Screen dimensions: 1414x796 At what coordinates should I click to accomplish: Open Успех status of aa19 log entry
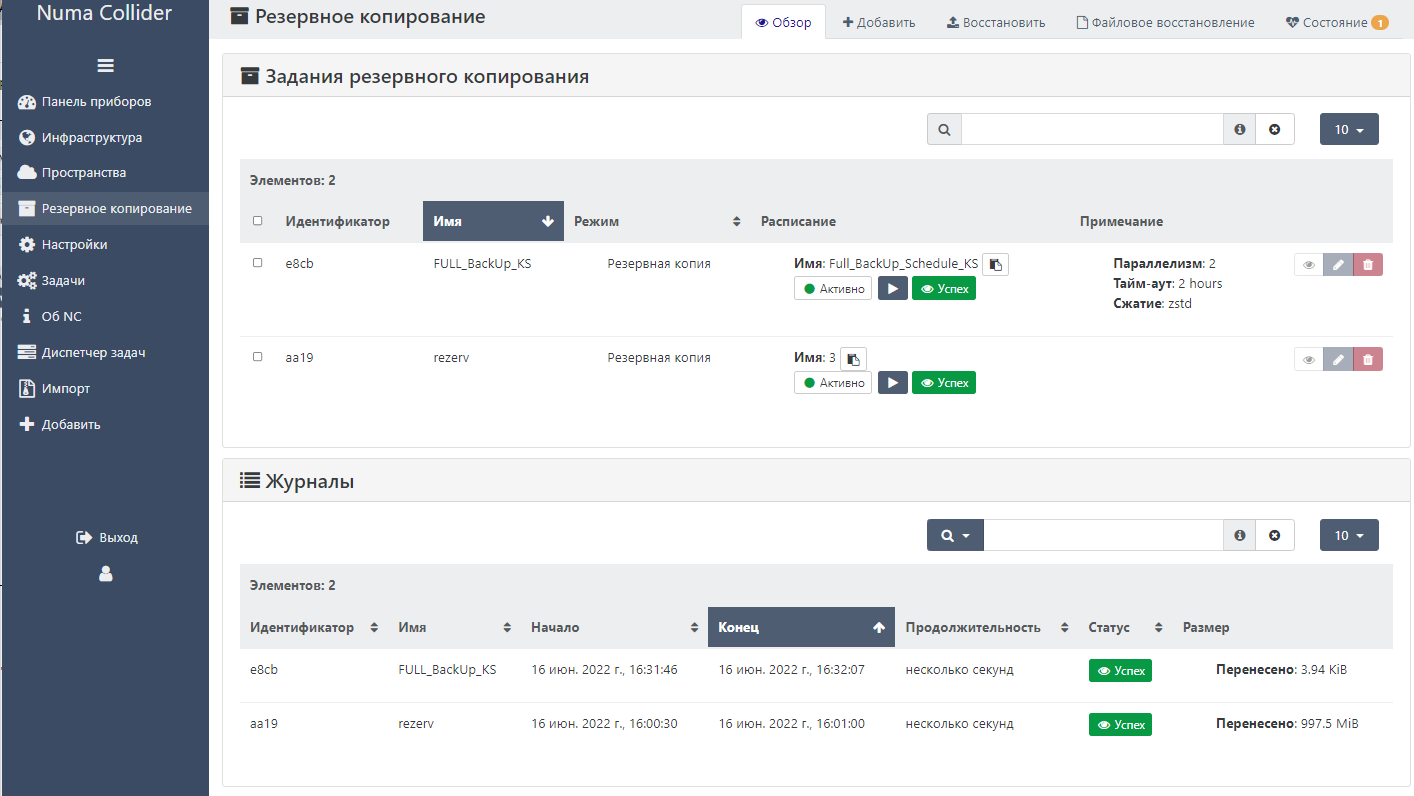coord(1120,724)
